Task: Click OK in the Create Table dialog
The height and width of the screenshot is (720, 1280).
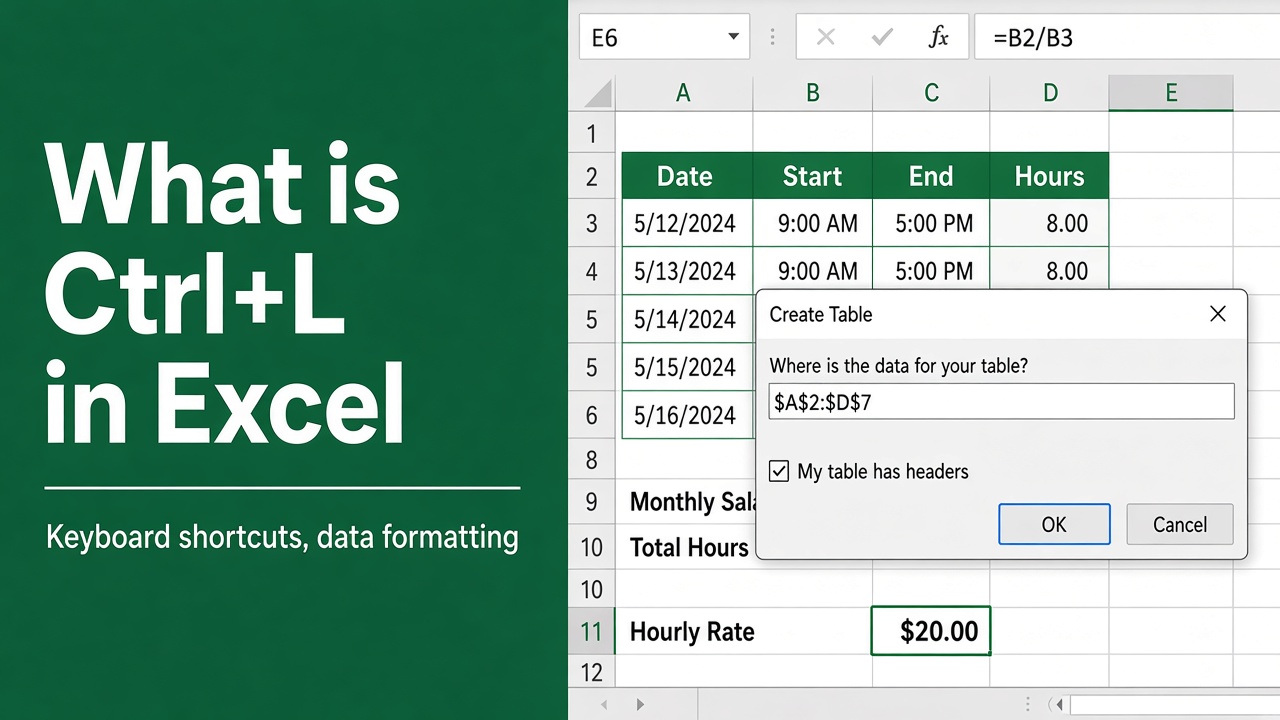Action: coord(1054,524)
